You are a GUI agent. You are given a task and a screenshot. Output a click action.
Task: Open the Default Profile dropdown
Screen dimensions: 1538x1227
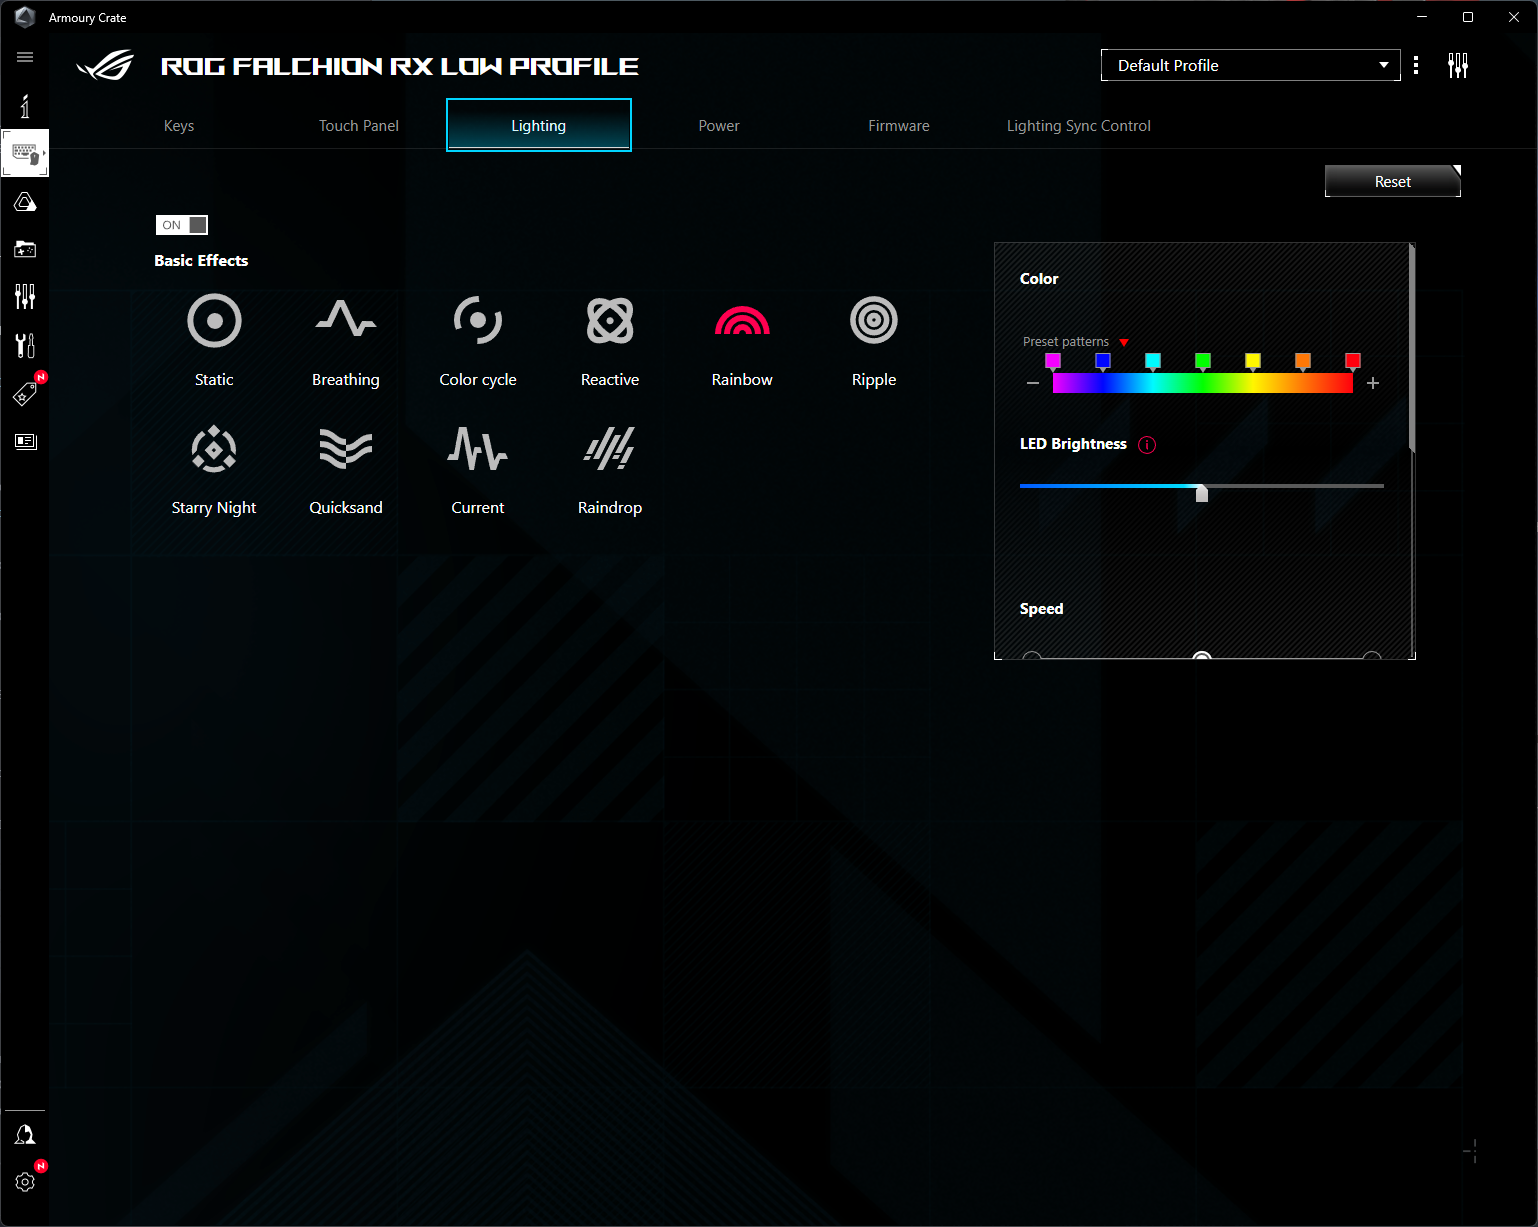(x=1250, y=65)
